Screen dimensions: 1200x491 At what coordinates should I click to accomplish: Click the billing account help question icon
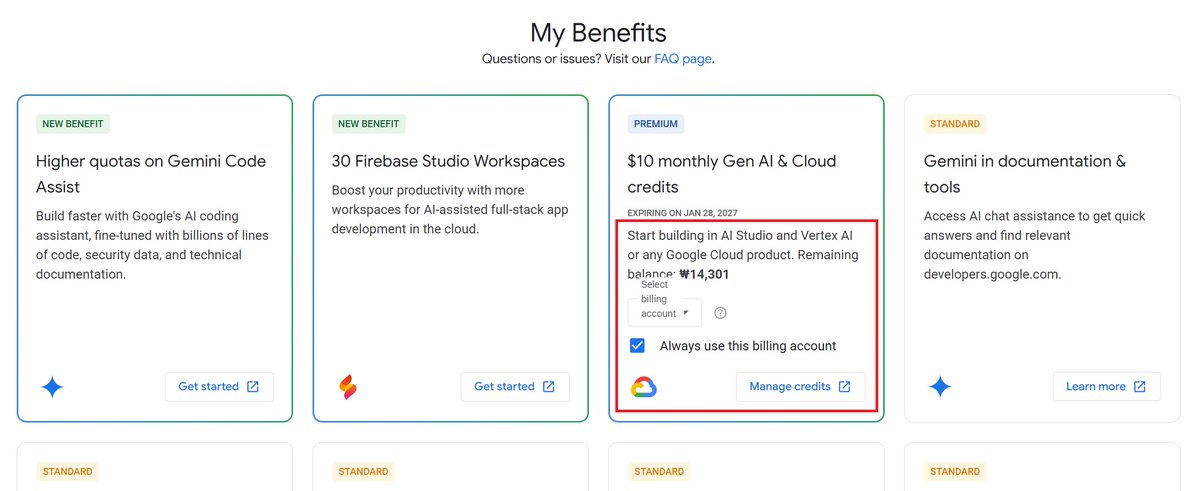(721, 313)
